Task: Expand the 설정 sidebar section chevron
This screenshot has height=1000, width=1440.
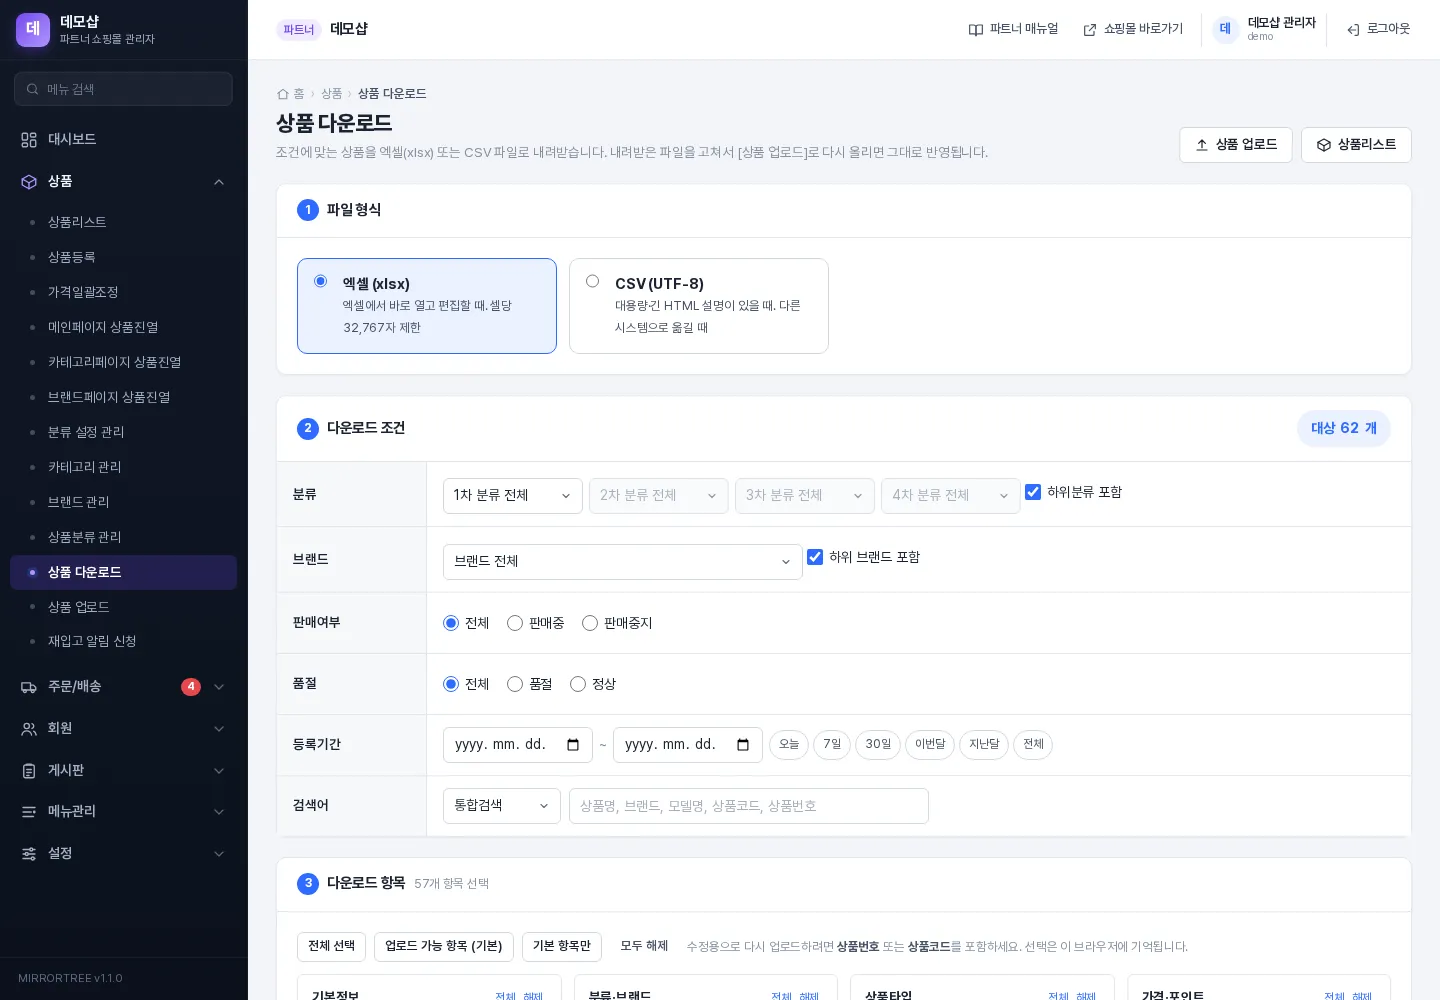Action: [219, 854]
